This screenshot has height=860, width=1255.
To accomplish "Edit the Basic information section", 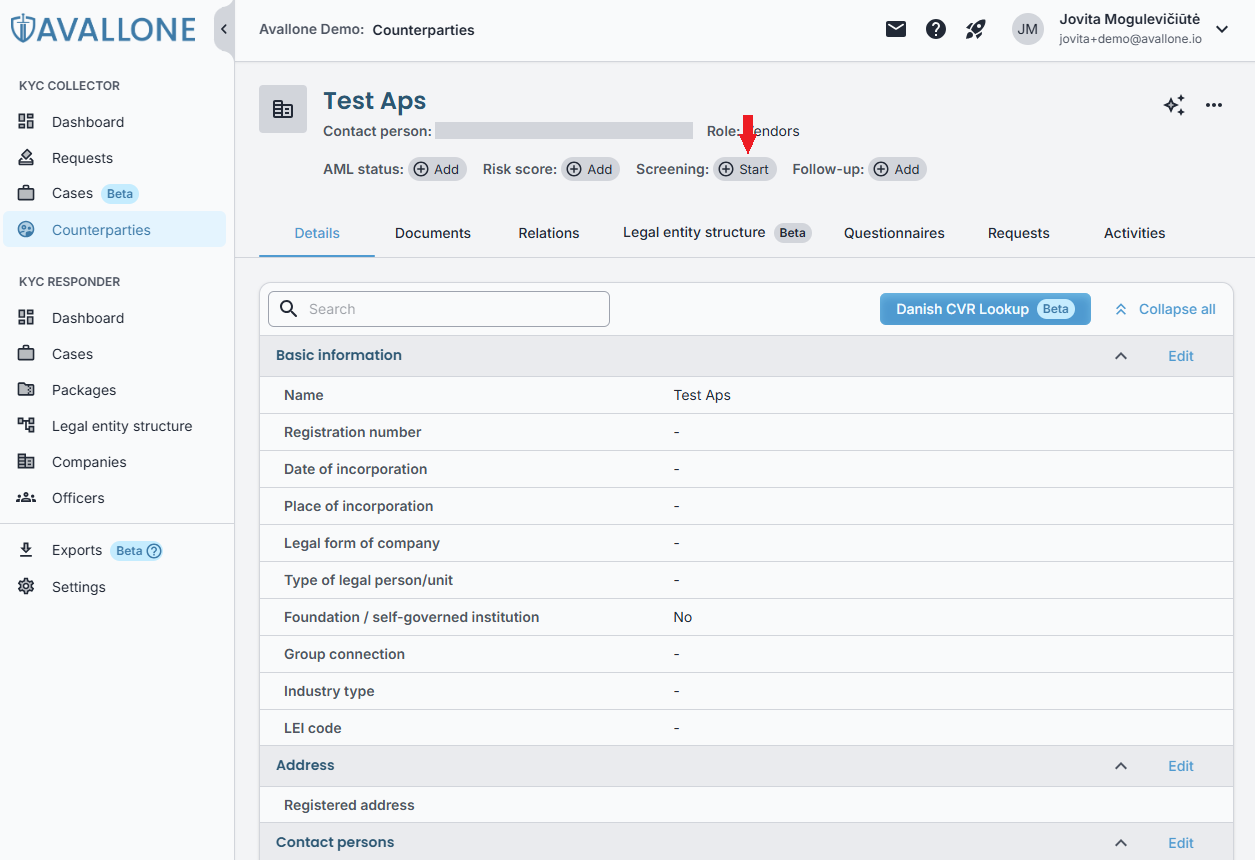I will pos(1181,356).
